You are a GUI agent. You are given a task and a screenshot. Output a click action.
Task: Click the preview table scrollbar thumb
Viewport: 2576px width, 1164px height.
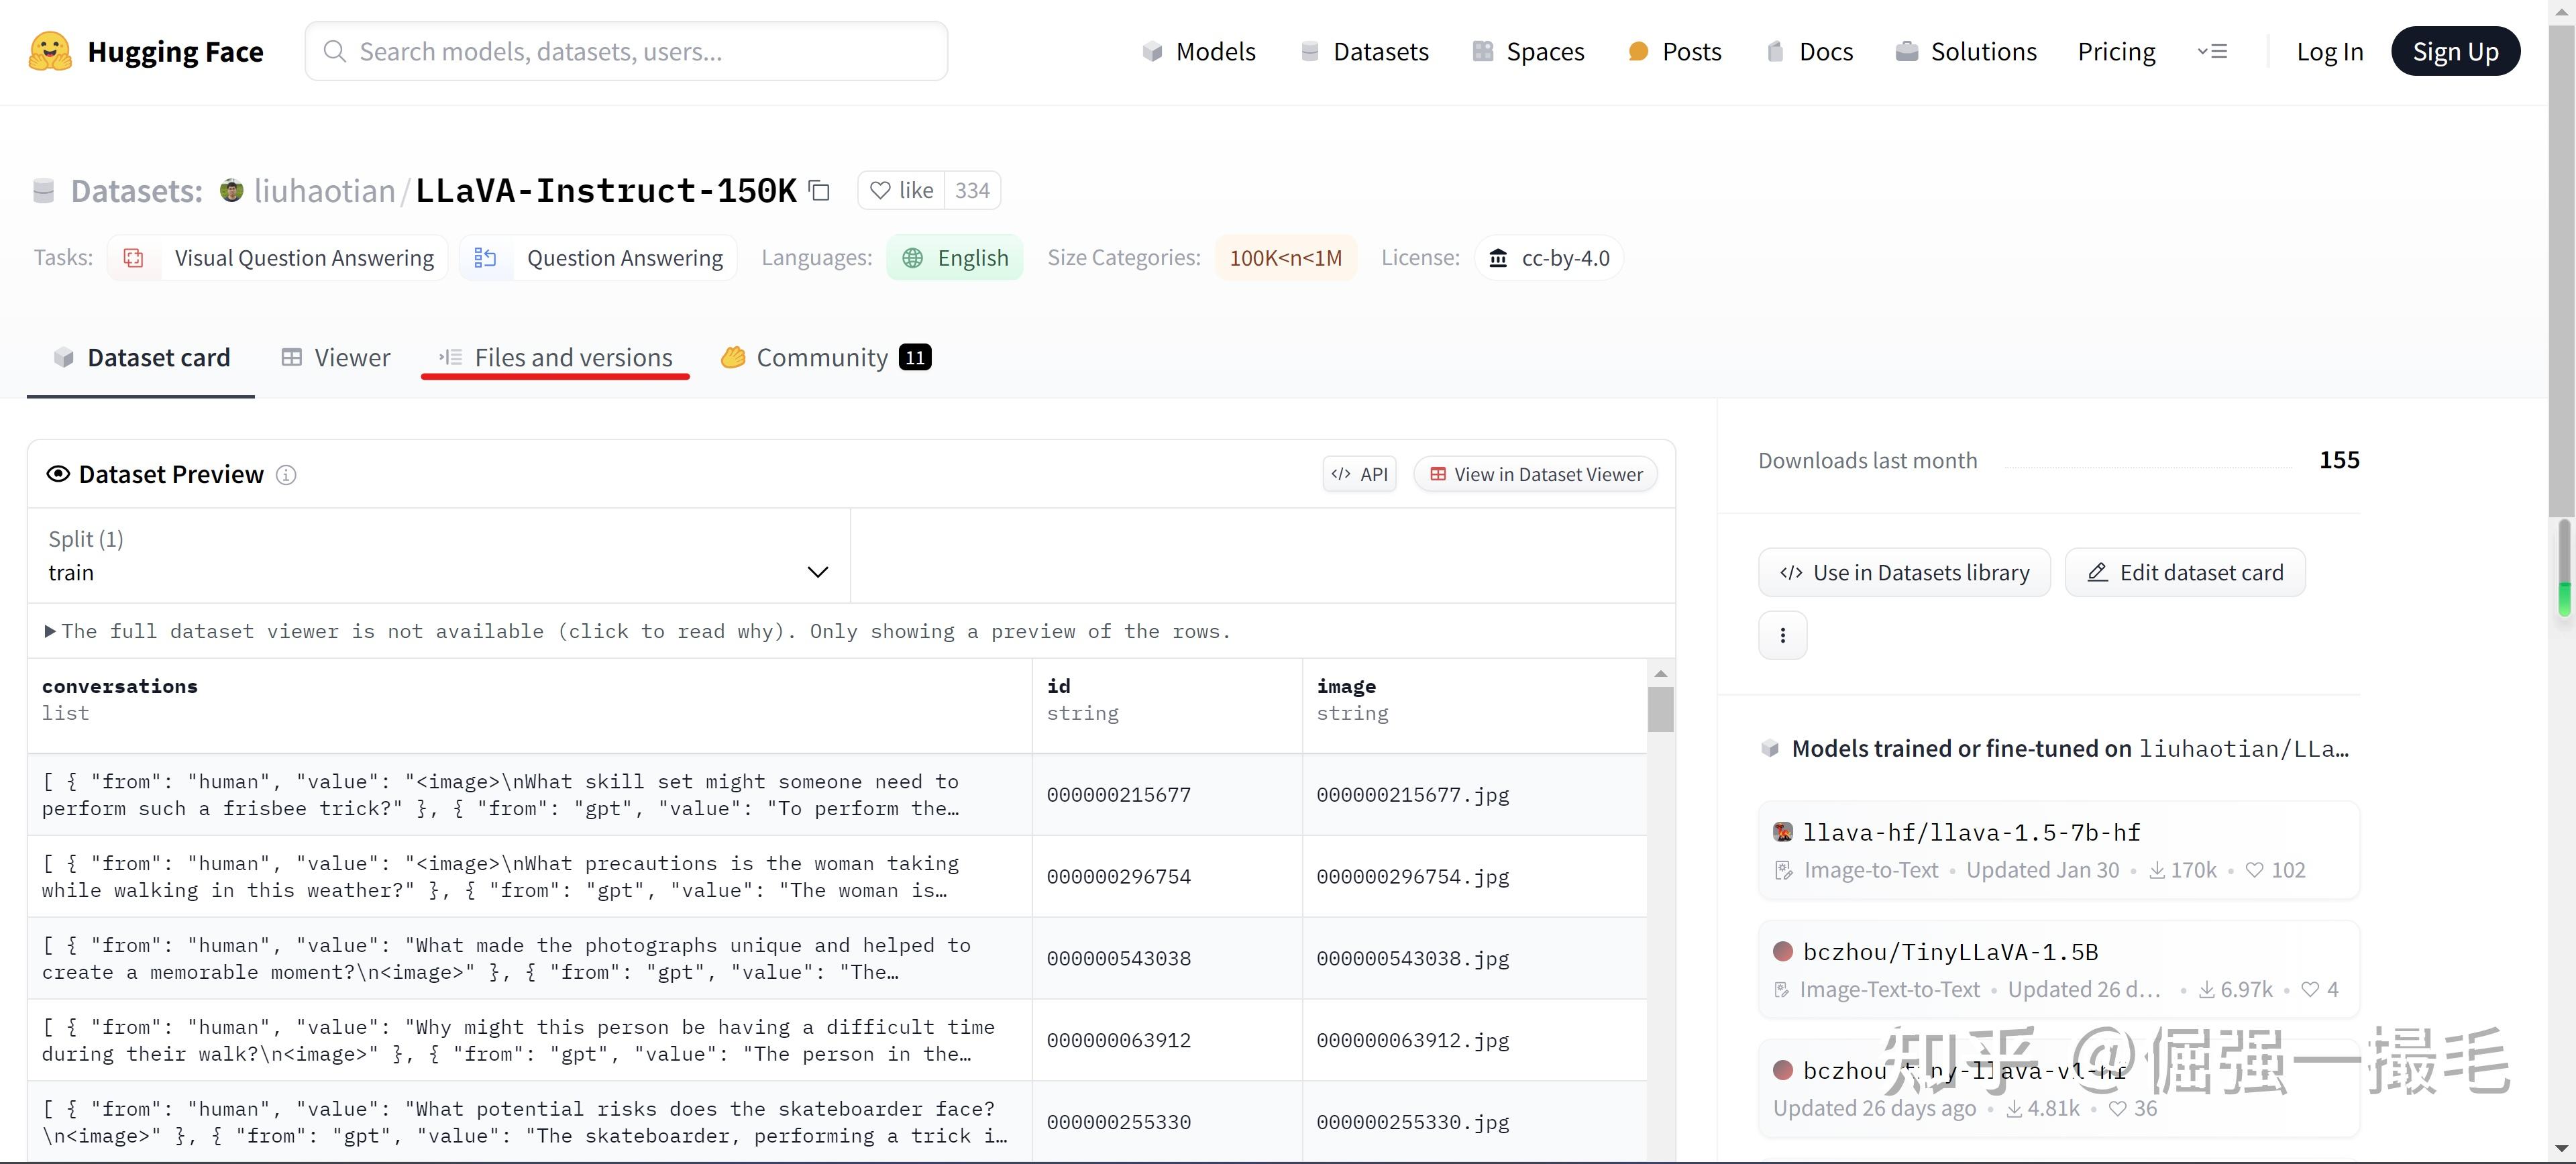click(1660, 709)
